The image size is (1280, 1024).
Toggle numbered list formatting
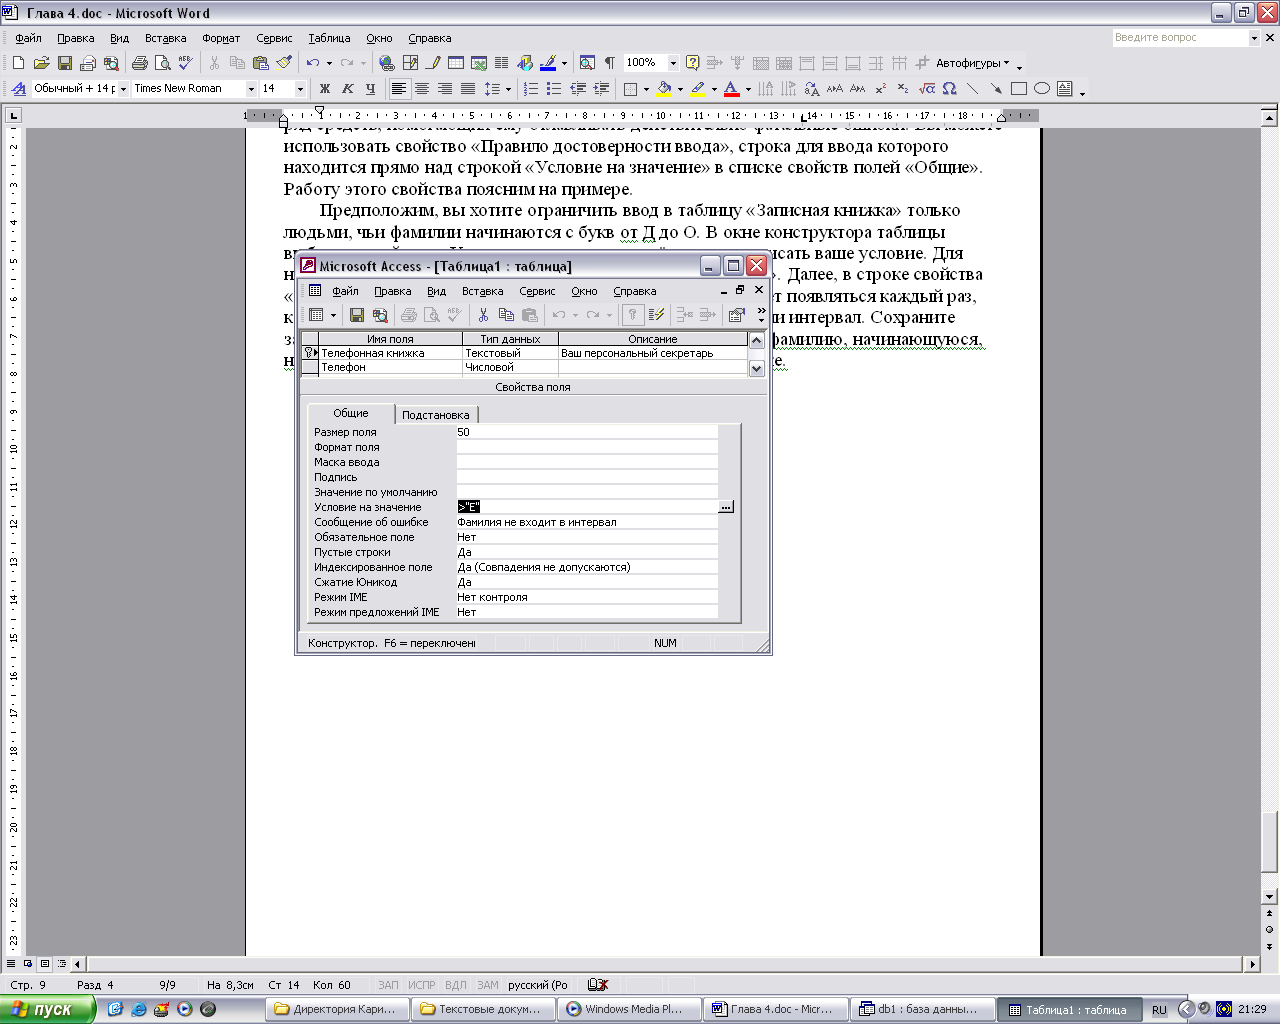click(531, 89)
